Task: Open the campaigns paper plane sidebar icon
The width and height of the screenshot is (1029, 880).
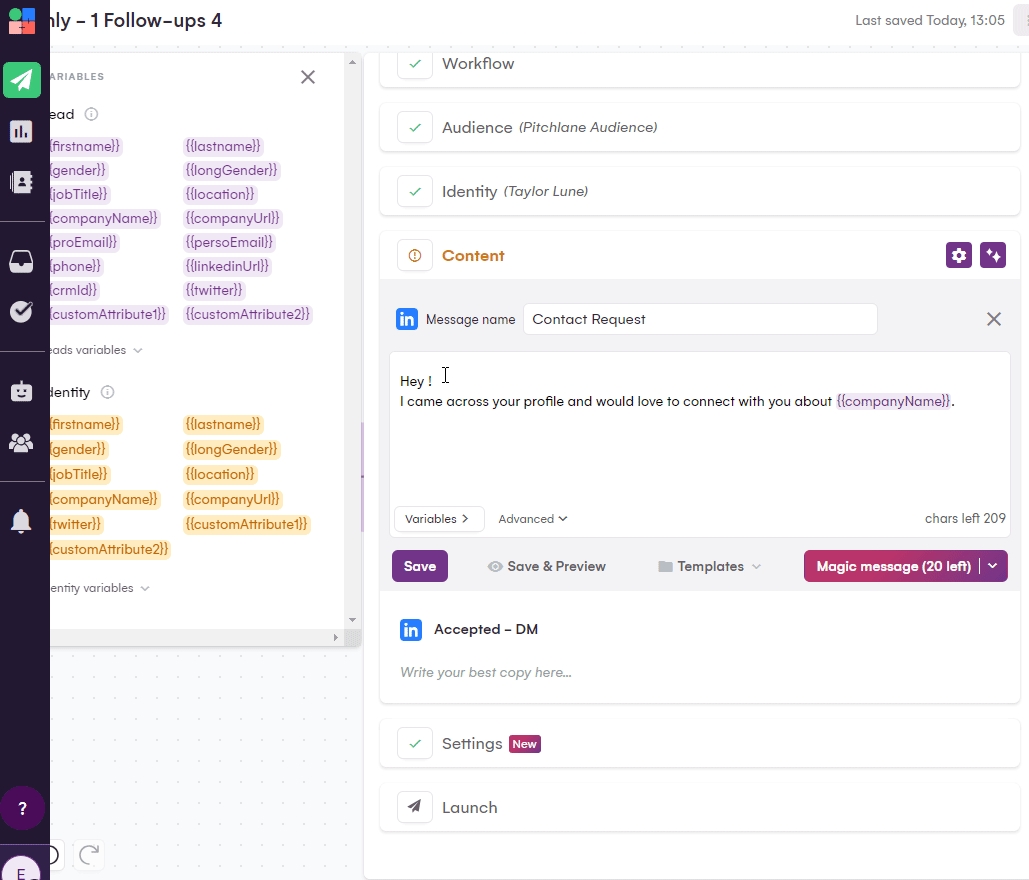Action: tap(21, 80)
